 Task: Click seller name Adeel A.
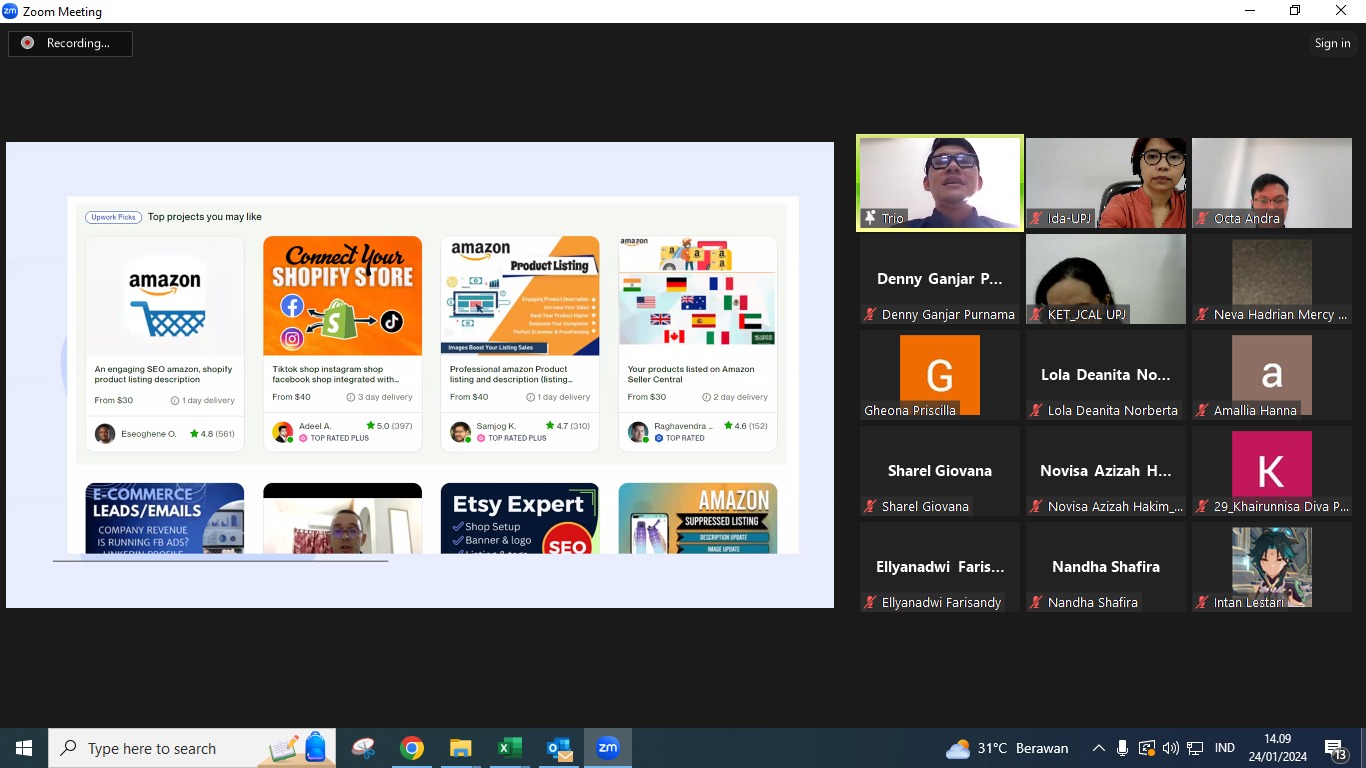click(x=315, y=426)
